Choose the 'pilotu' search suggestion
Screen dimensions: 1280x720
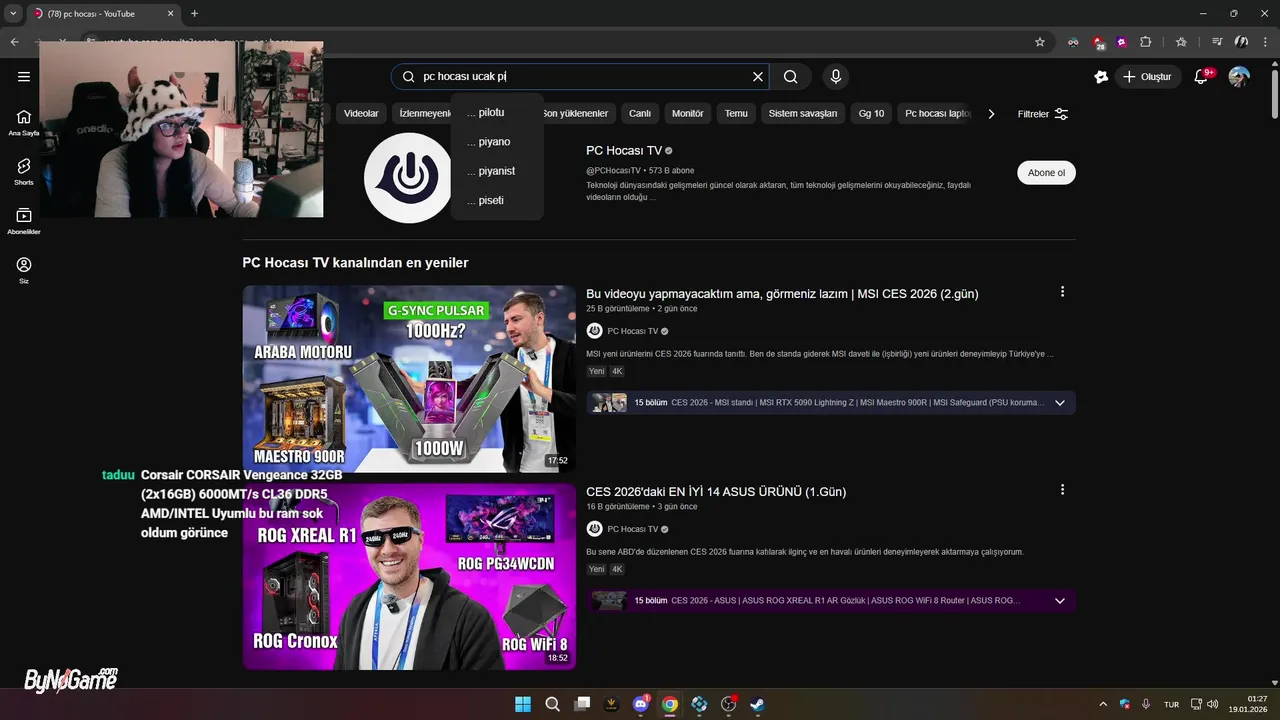(497, 113)
